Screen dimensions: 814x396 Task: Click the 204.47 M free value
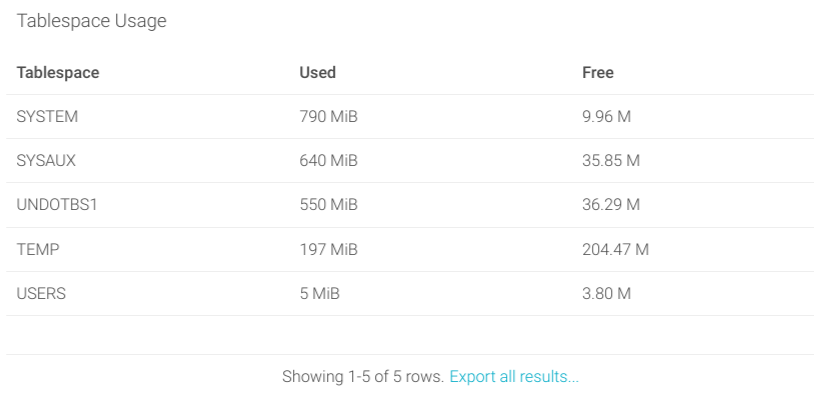click(x=616, y=250)
